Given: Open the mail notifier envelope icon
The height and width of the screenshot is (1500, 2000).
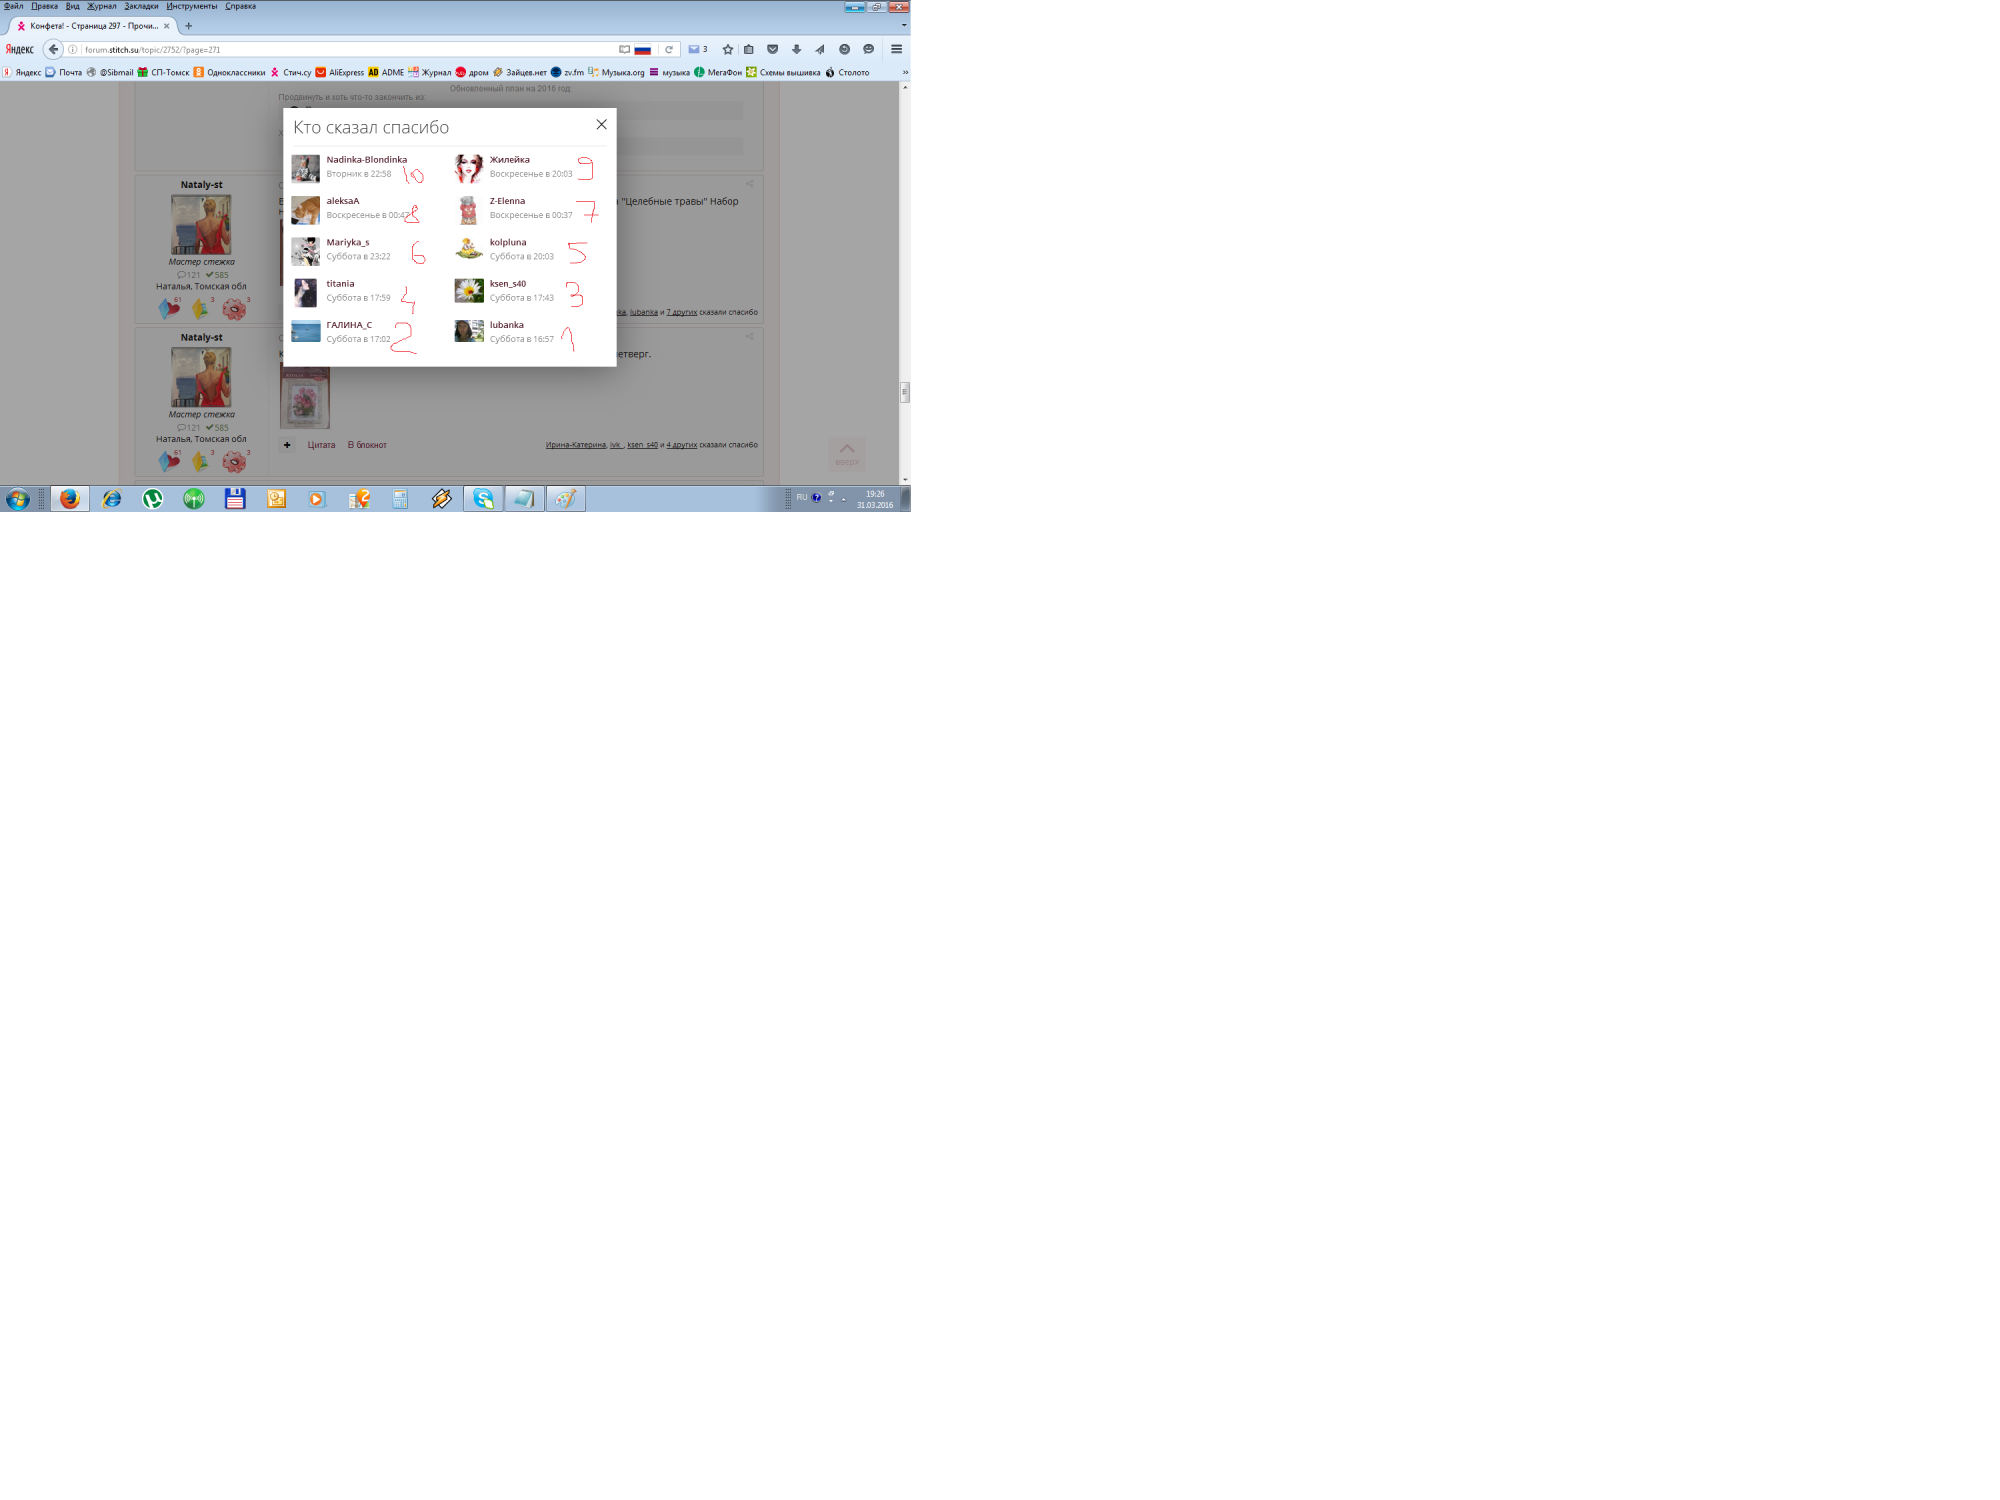Looking at the screenshot, I should (694, 49).
